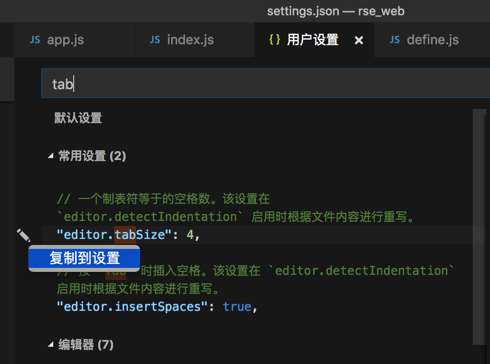
Task: Click the JS file icon on index.js tab
Action: [x=155, y=40]
